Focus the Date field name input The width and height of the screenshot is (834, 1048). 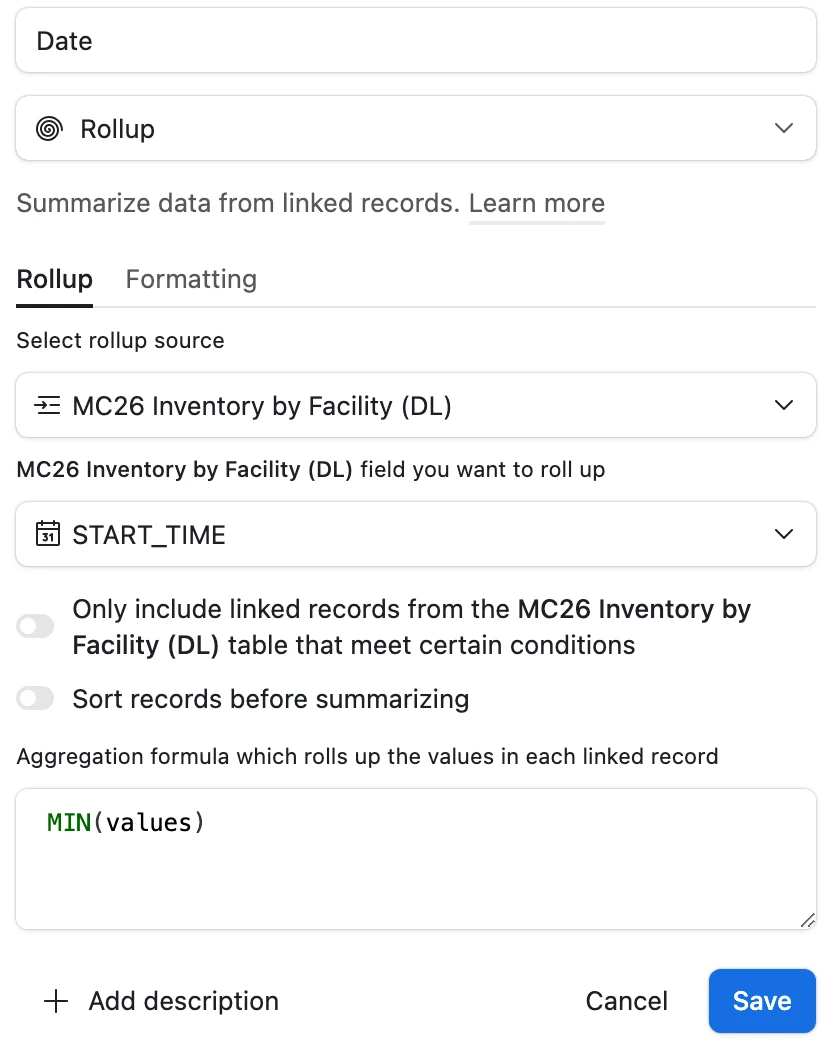click(416, 41)
